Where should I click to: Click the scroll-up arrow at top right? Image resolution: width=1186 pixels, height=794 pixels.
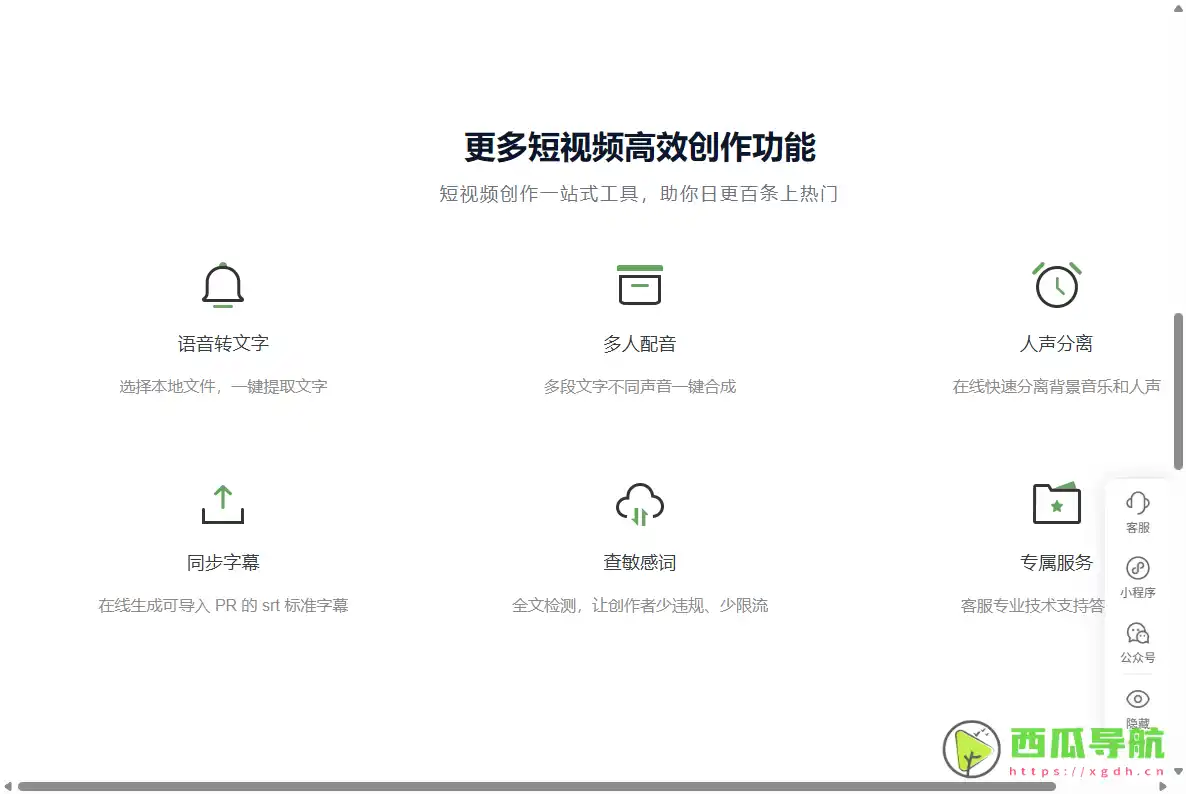(x=1178, y=8)
